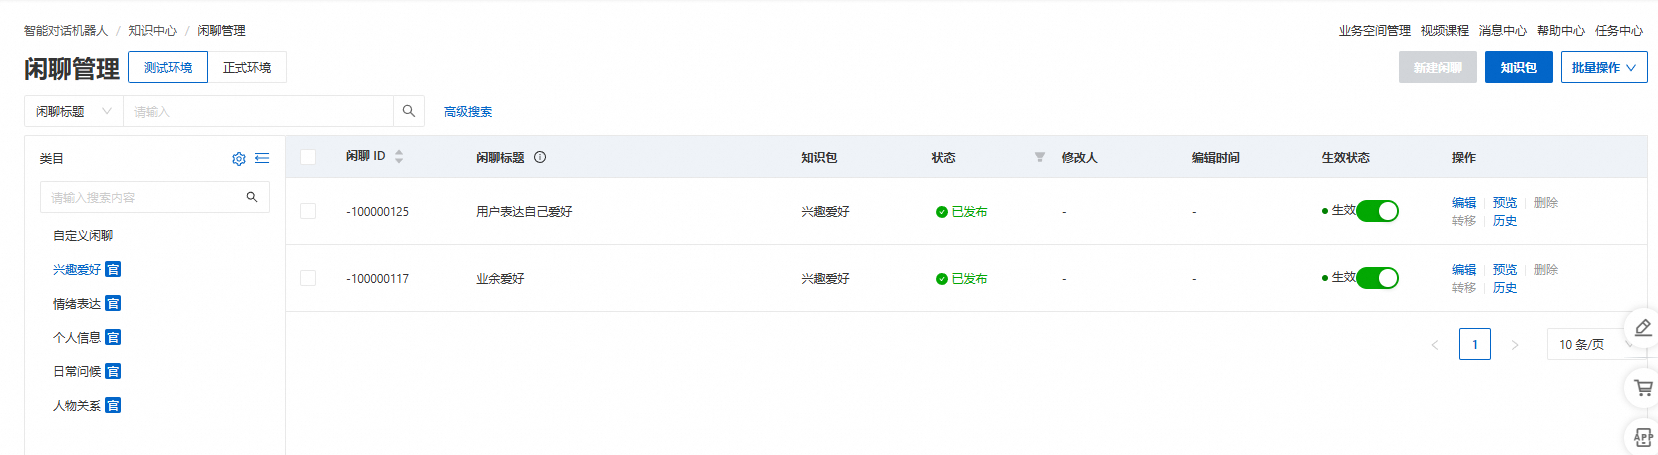This screenshot has width=1658, height=455.
Task: Expand the 闲聊标题 search type dropdown
Action: coord(74,111)
